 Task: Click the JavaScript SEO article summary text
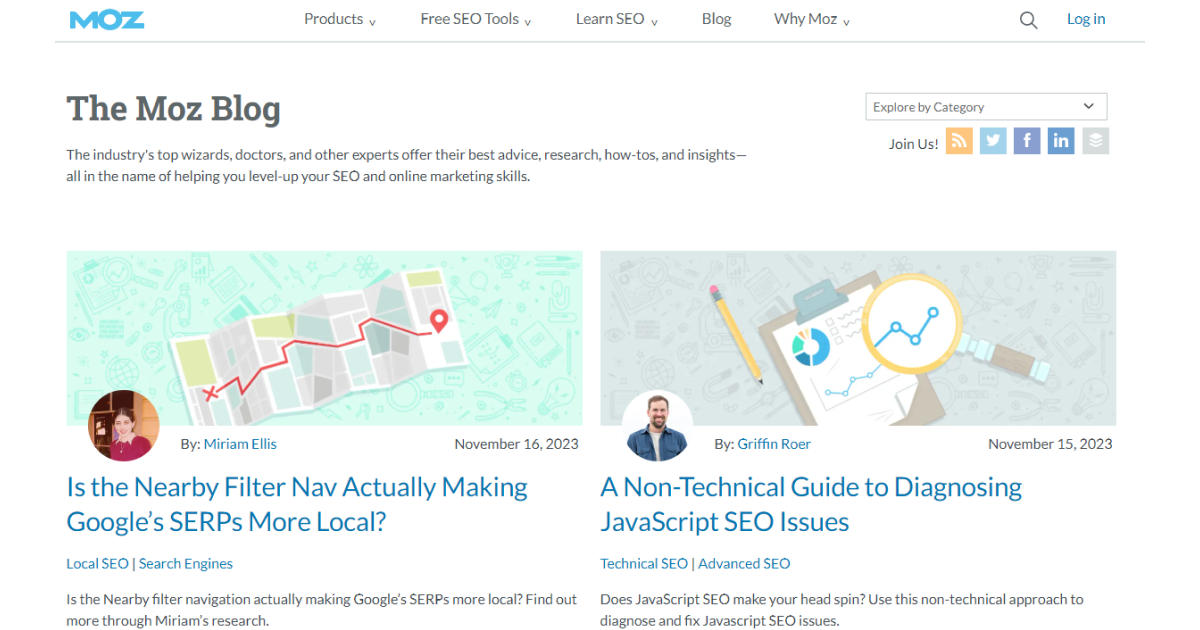[x=842, y=610]
